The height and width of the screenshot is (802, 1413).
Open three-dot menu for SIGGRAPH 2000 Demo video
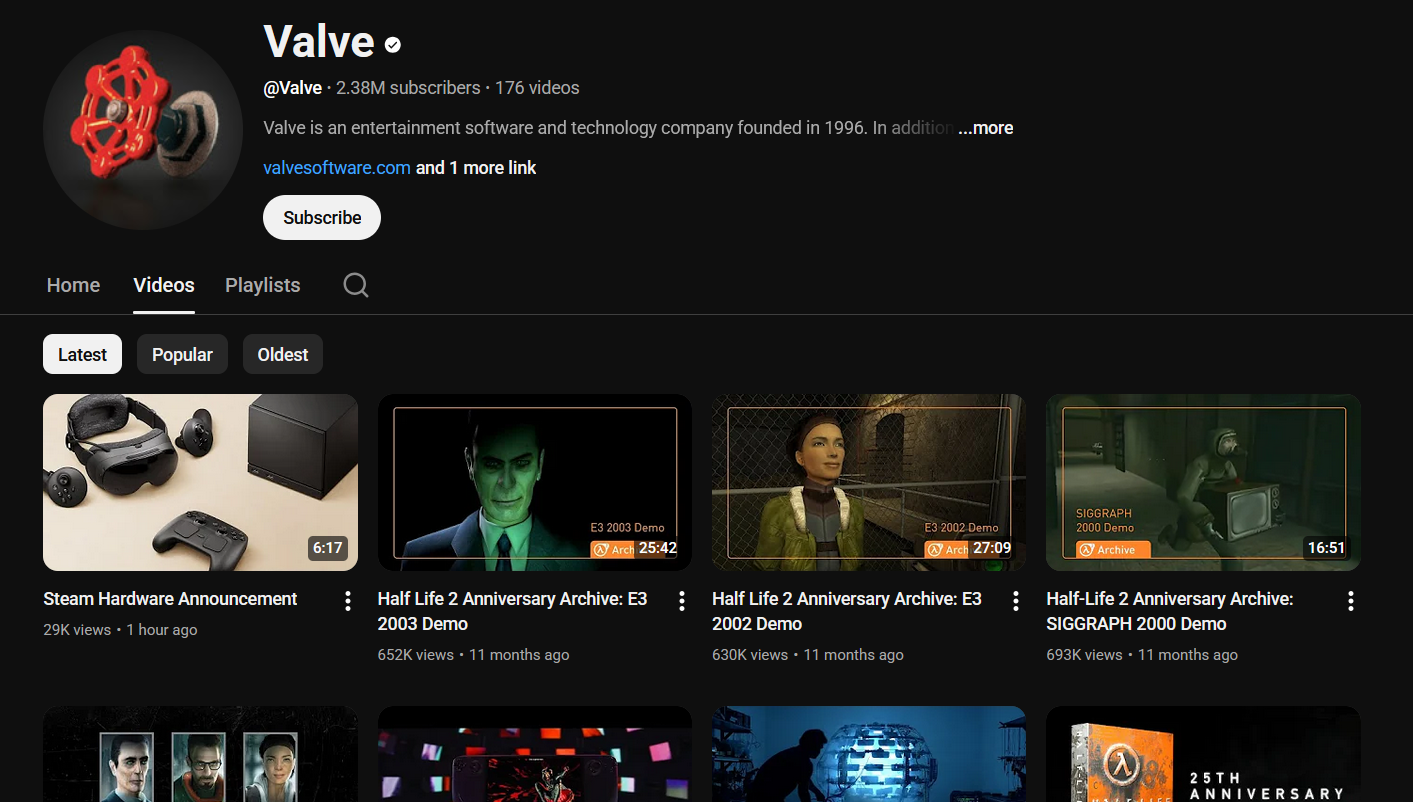[x=1350, y=601]
